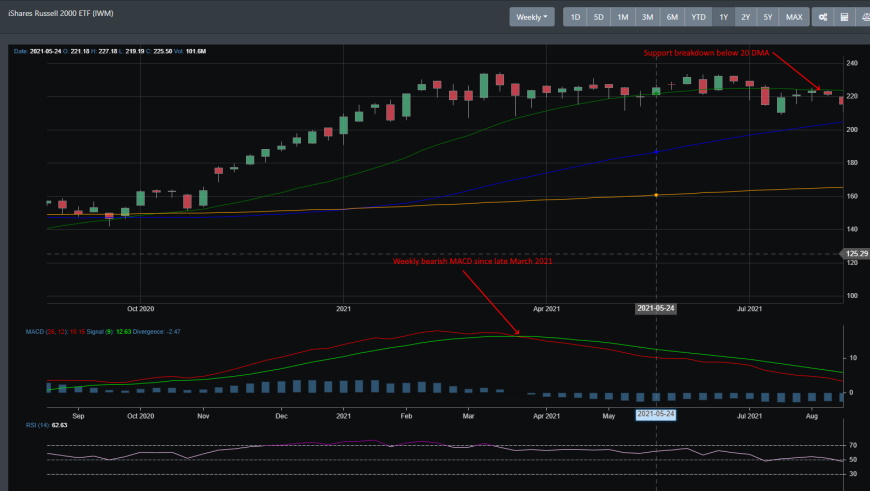Screen dimensions: 870x491
Task: Click the Signal (9) value label
Action: click(x=109, y=332)
